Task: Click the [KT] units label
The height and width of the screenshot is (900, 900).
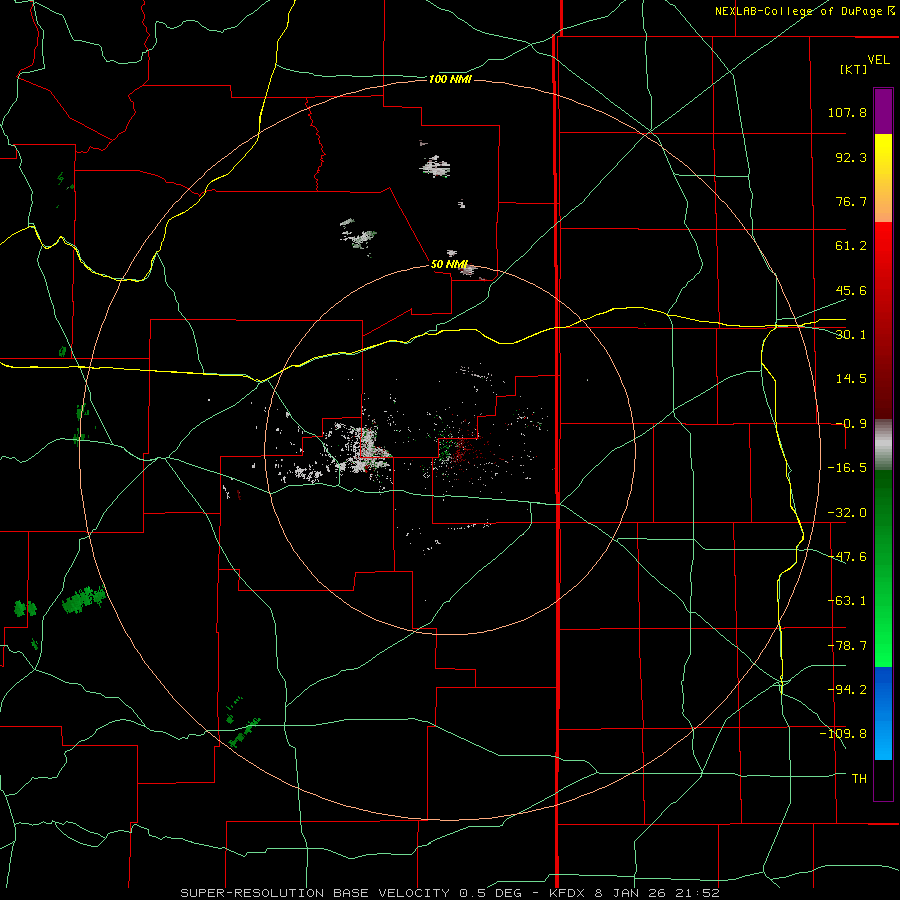Action: [x=854, y=69]
